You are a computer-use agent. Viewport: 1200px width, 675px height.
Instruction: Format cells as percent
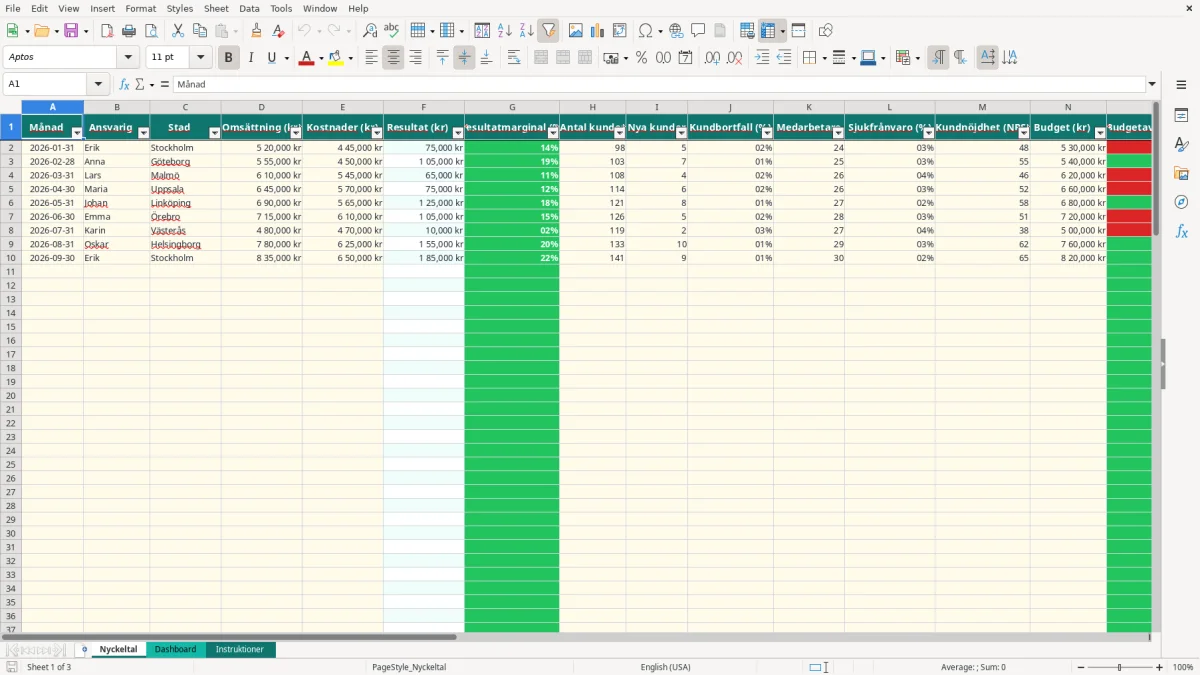(641, 58)
